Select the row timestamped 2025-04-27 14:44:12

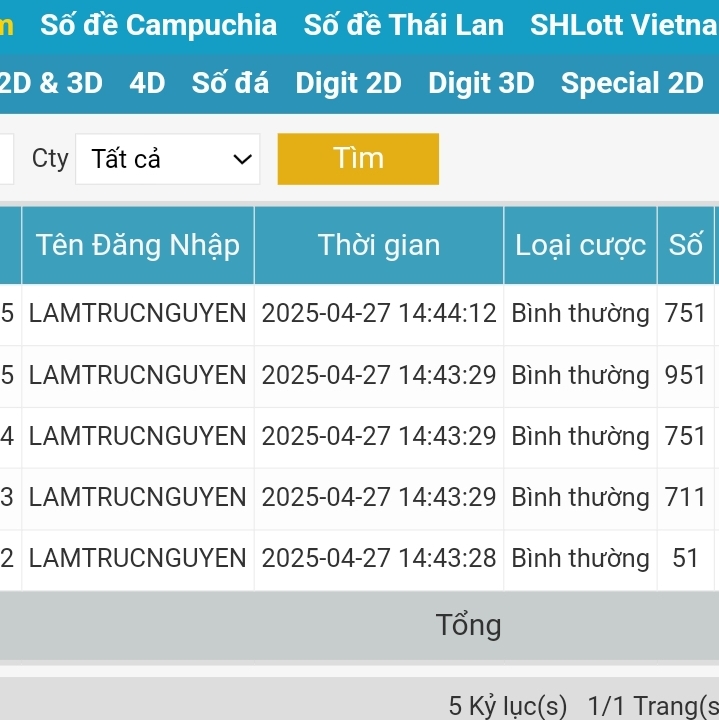coord(379,314)
